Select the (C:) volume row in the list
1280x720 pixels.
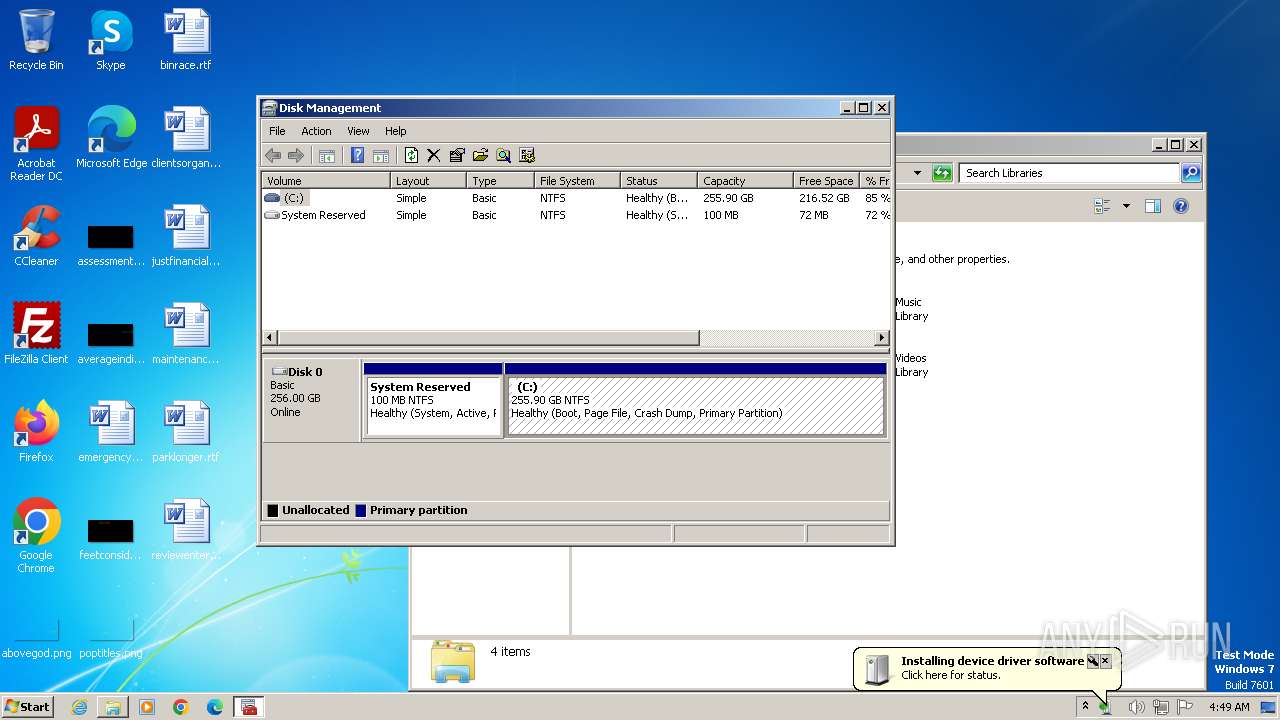(x=576, y=198)
